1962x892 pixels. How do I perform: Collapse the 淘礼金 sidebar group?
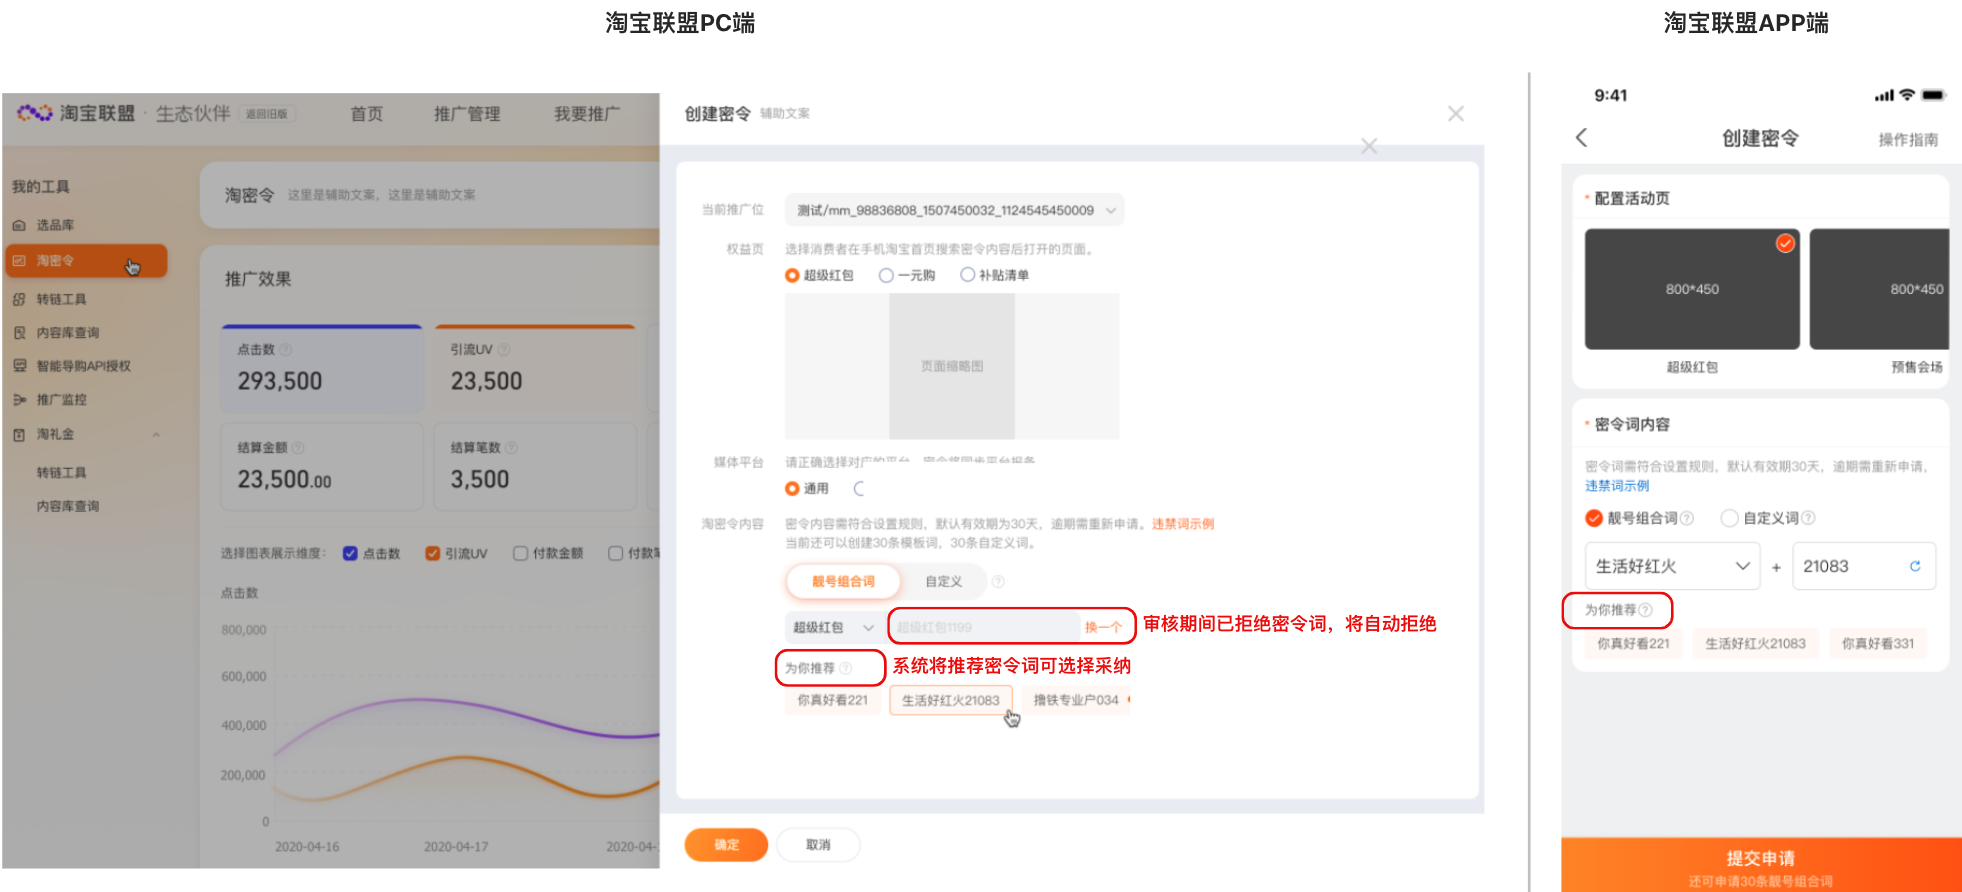tap(156, 435)
